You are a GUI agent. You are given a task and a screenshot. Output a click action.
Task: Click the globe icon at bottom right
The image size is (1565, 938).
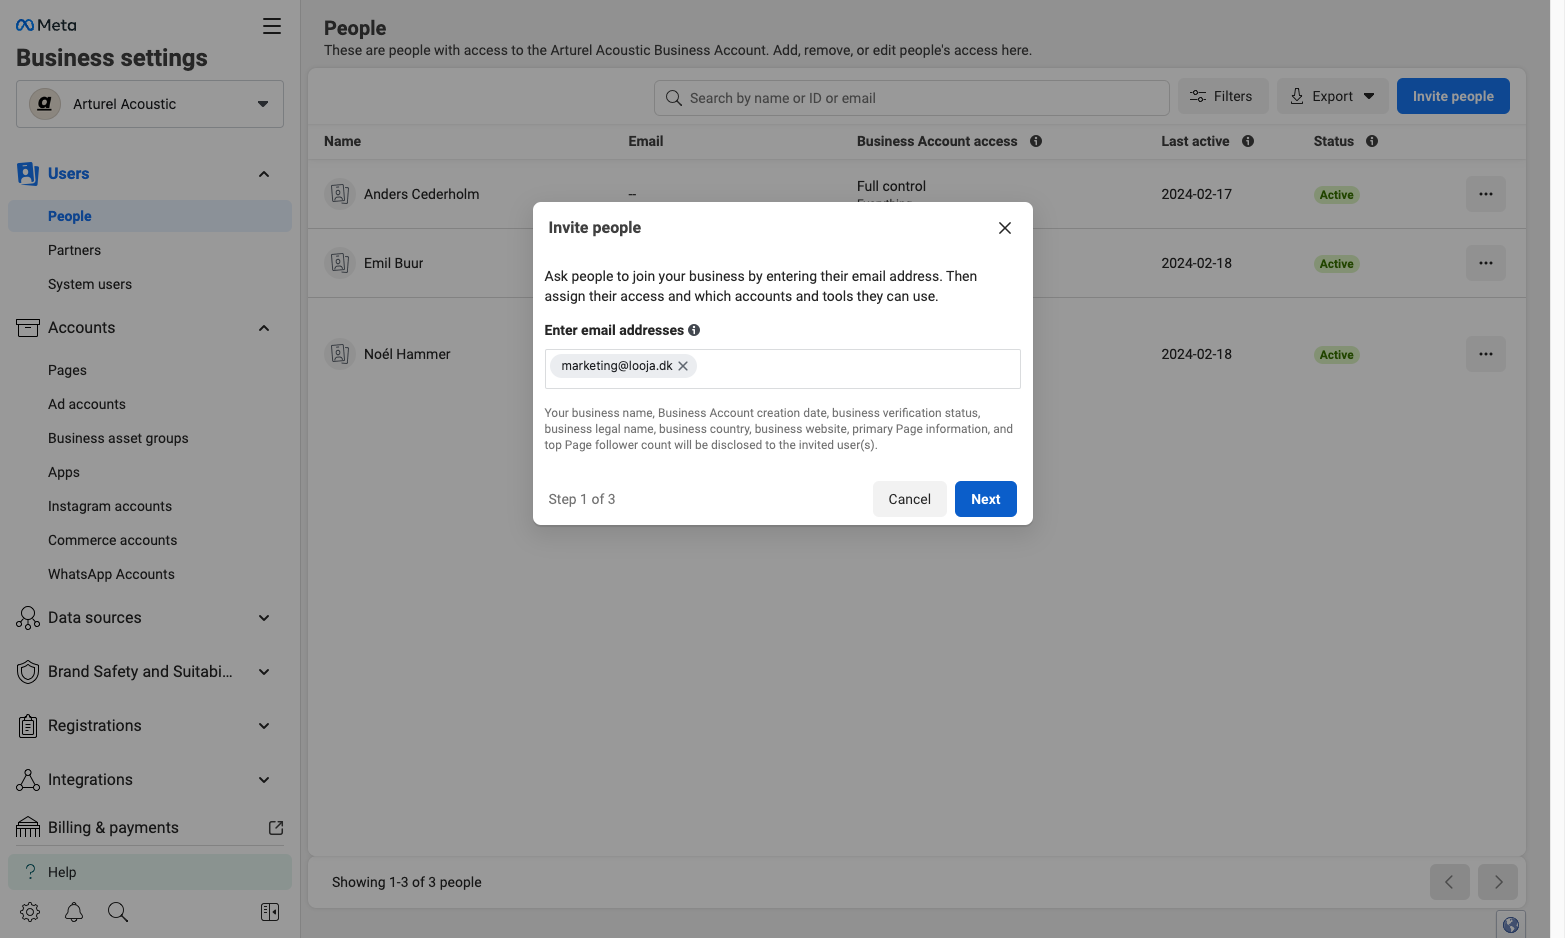pos(1511,925)
